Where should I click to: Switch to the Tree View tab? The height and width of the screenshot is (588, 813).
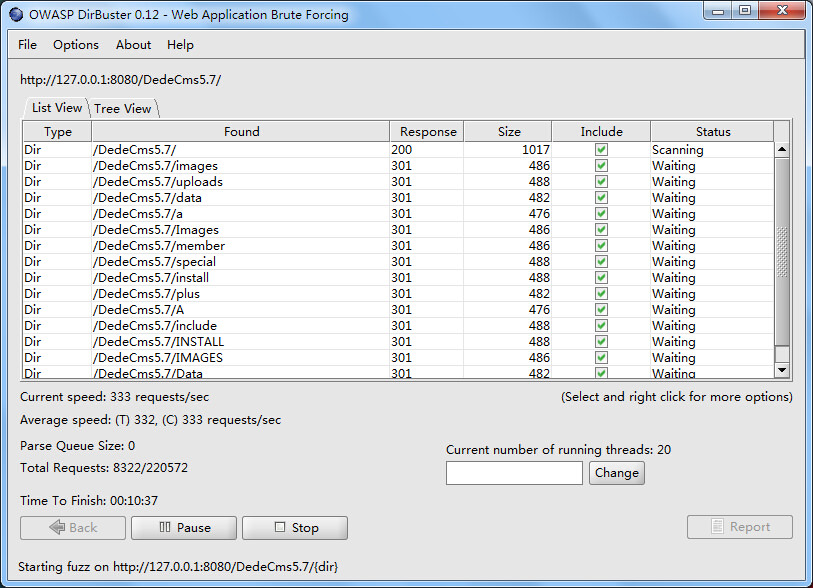122,109
